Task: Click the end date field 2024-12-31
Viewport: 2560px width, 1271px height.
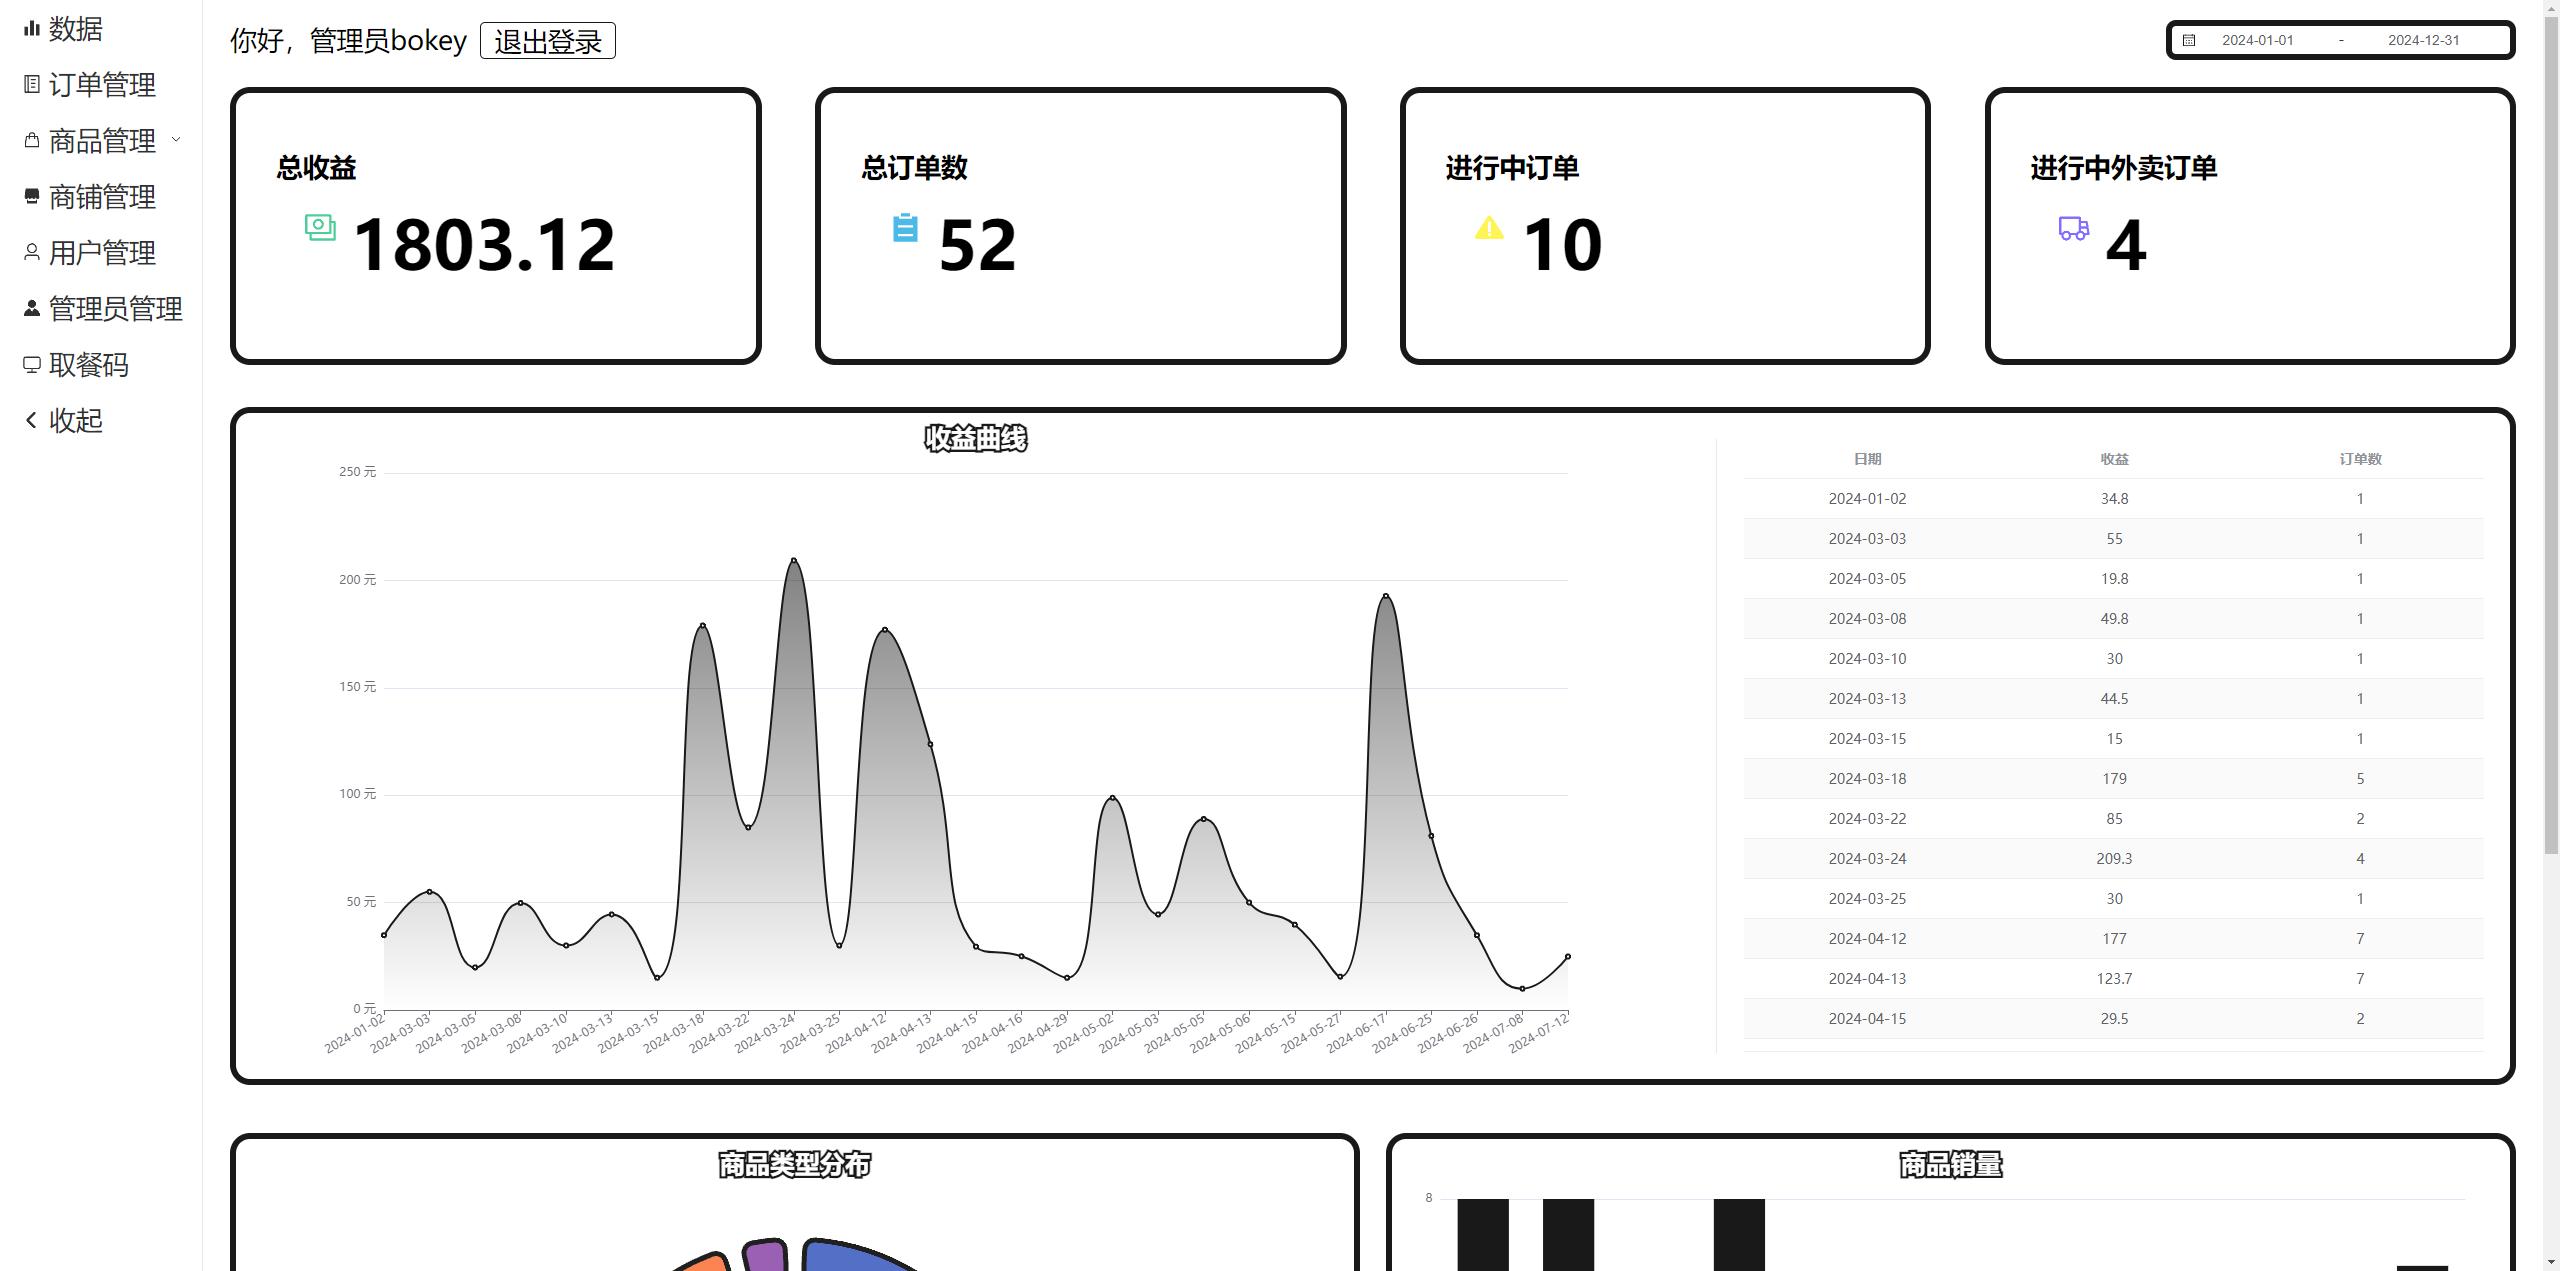Action: tap(2423, 40)
